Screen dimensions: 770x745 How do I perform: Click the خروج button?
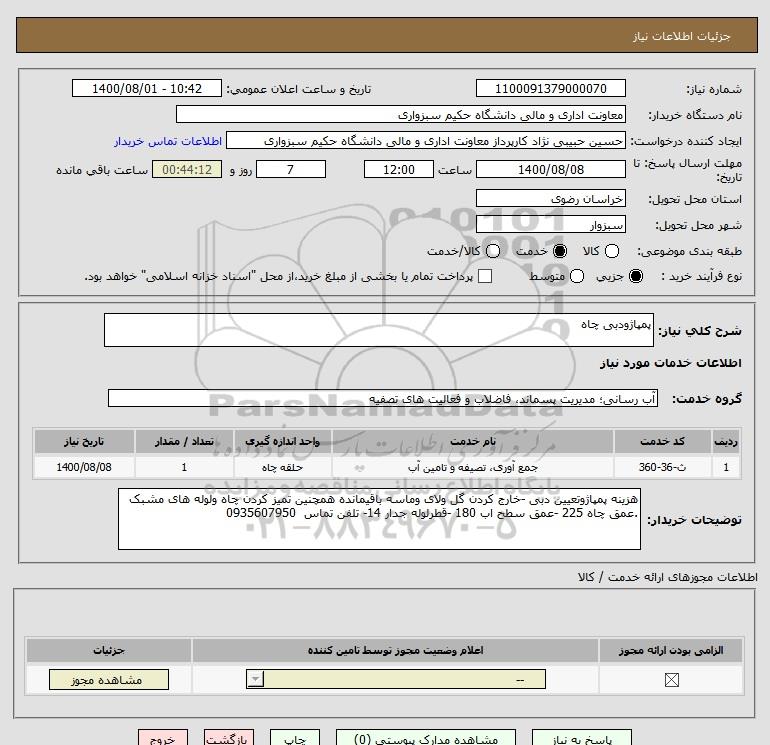tap(163, 738)
